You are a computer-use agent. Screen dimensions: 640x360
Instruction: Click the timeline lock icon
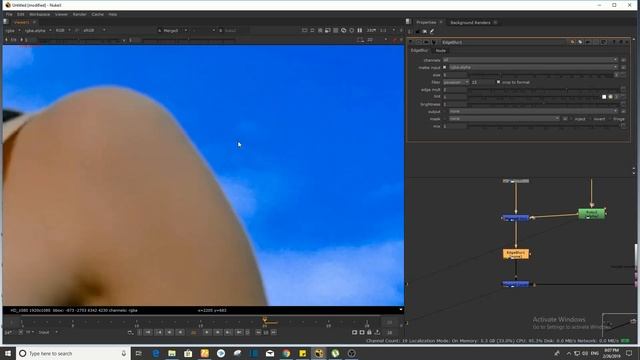coord(369,333)
